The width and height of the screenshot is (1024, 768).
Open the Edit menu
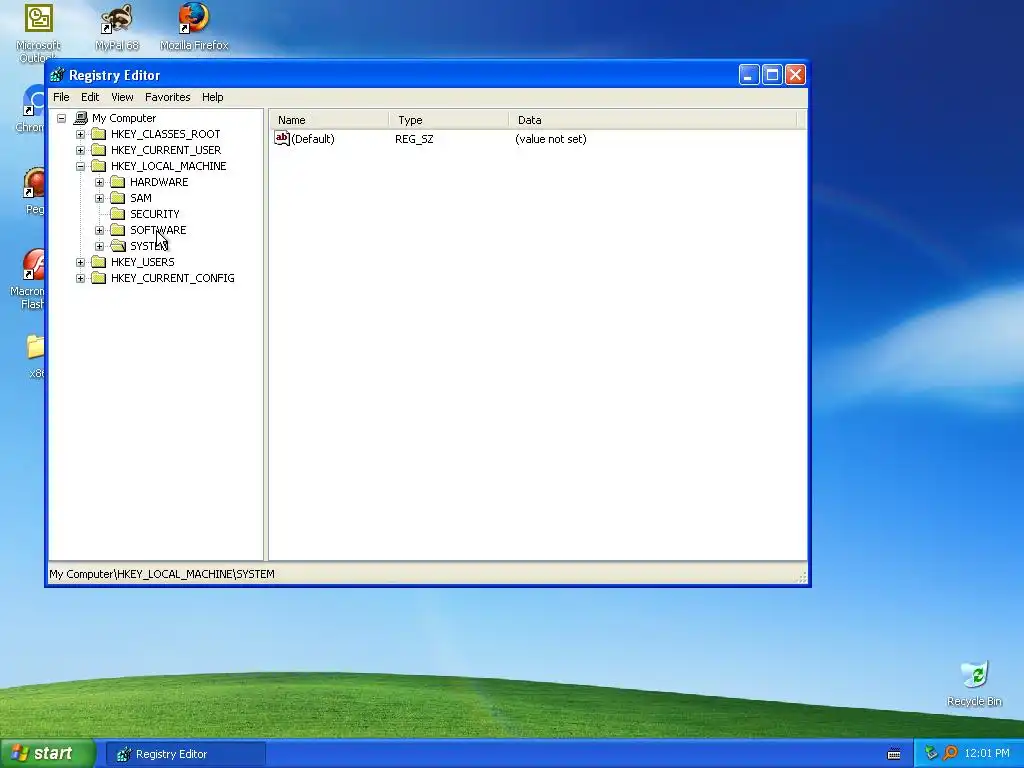pyautogui.click(x=90, y=97)
